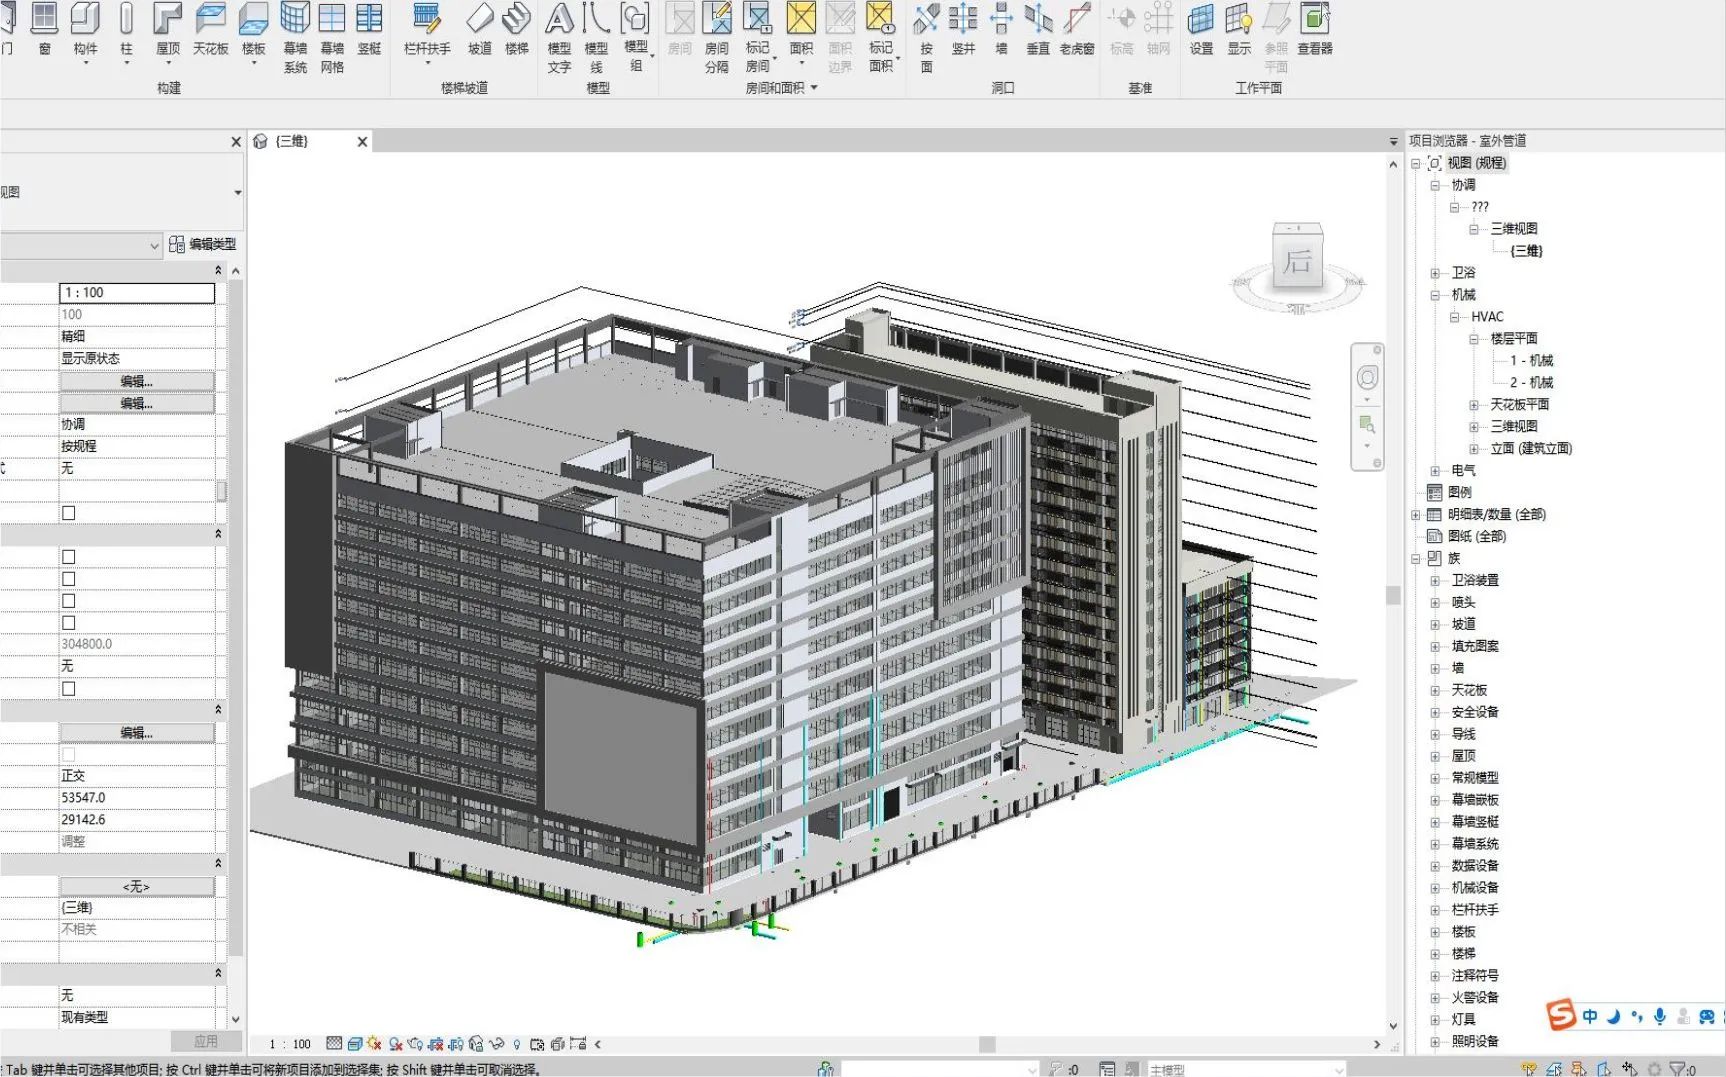Click the 楼板 (Floor) tool icon
Screen dimensions: 1726x1077
coord(254,30)
